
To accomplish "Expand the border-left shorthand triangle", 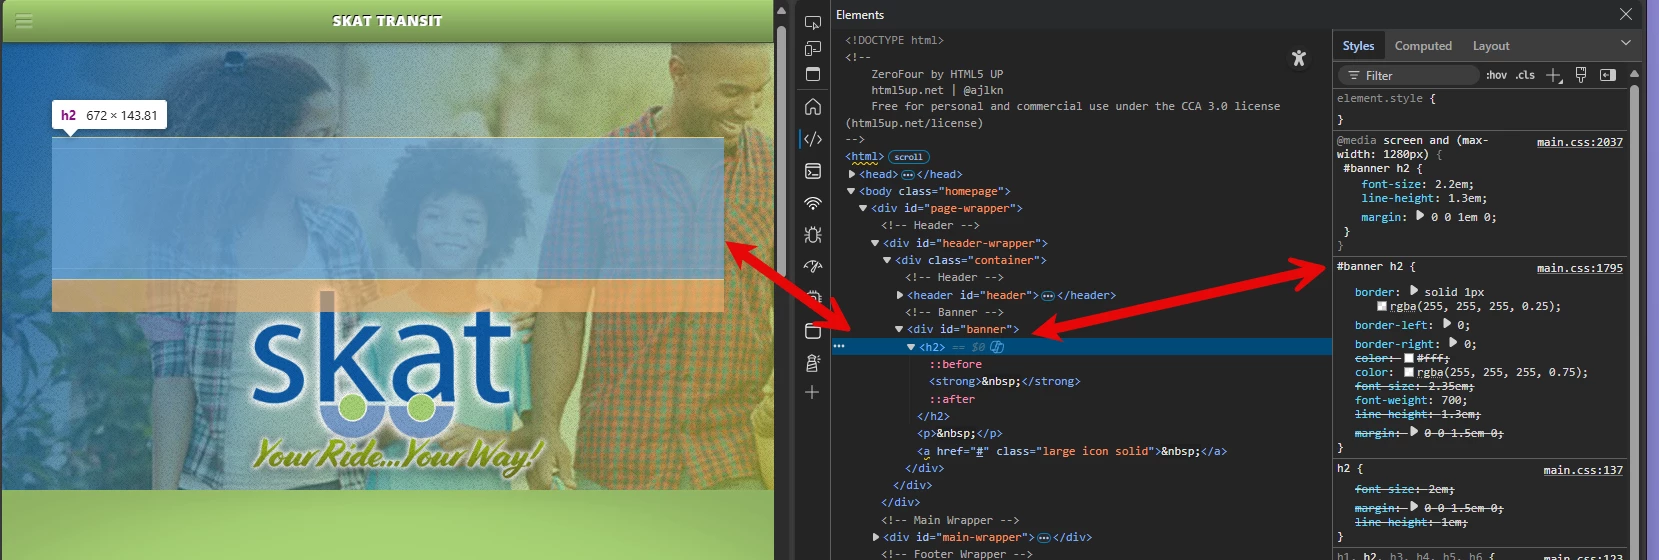I will [x=1447, y=324].
